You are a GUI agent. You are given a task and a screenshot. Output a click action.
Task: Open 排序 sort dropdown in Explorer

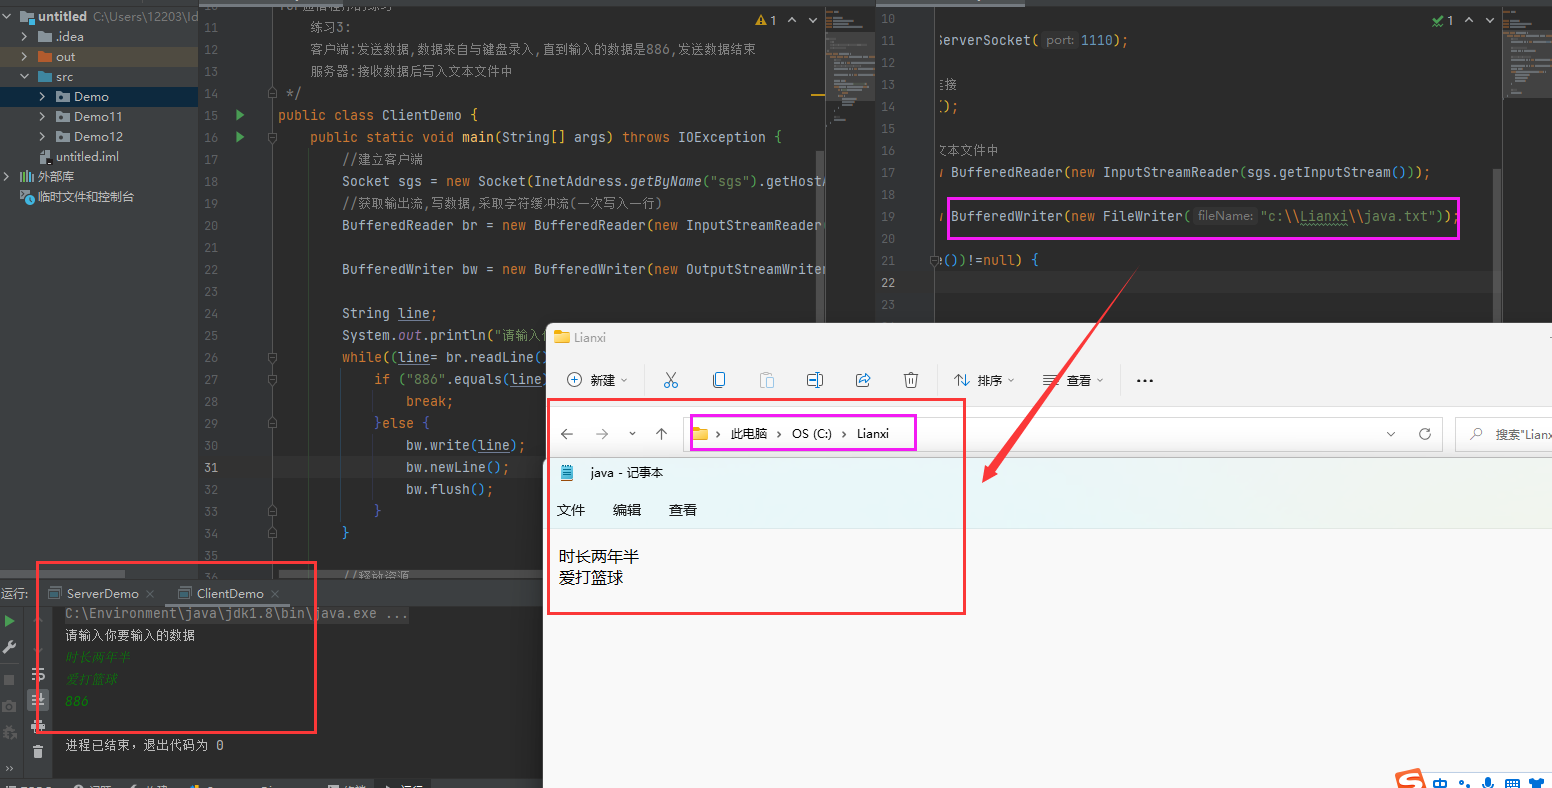984,380
